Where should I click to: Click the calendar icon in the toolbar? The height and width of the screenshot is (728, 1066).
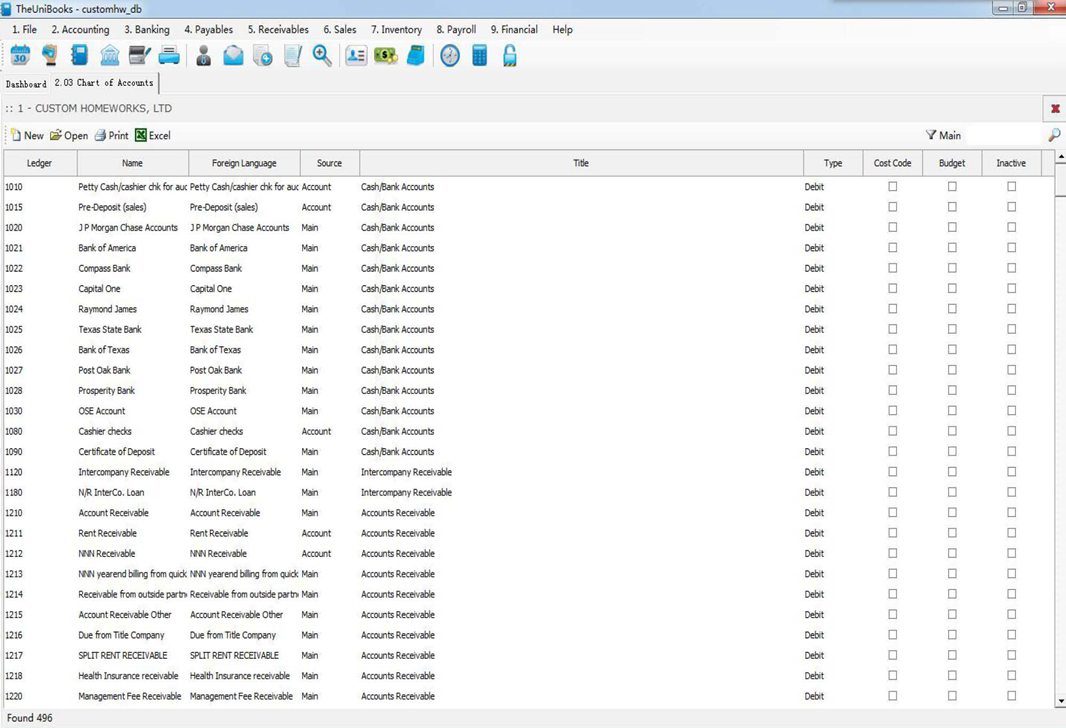pyautogui.click(x=20, y=56)
